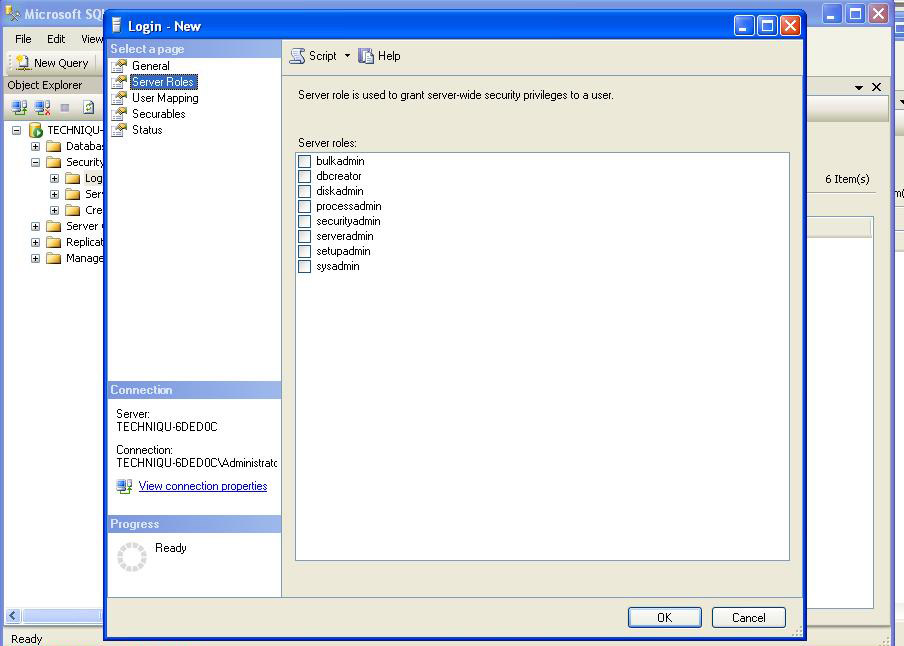The image size is (904, 646).
Task: Minimize the Login - New dialog
Action: point(744,26)
